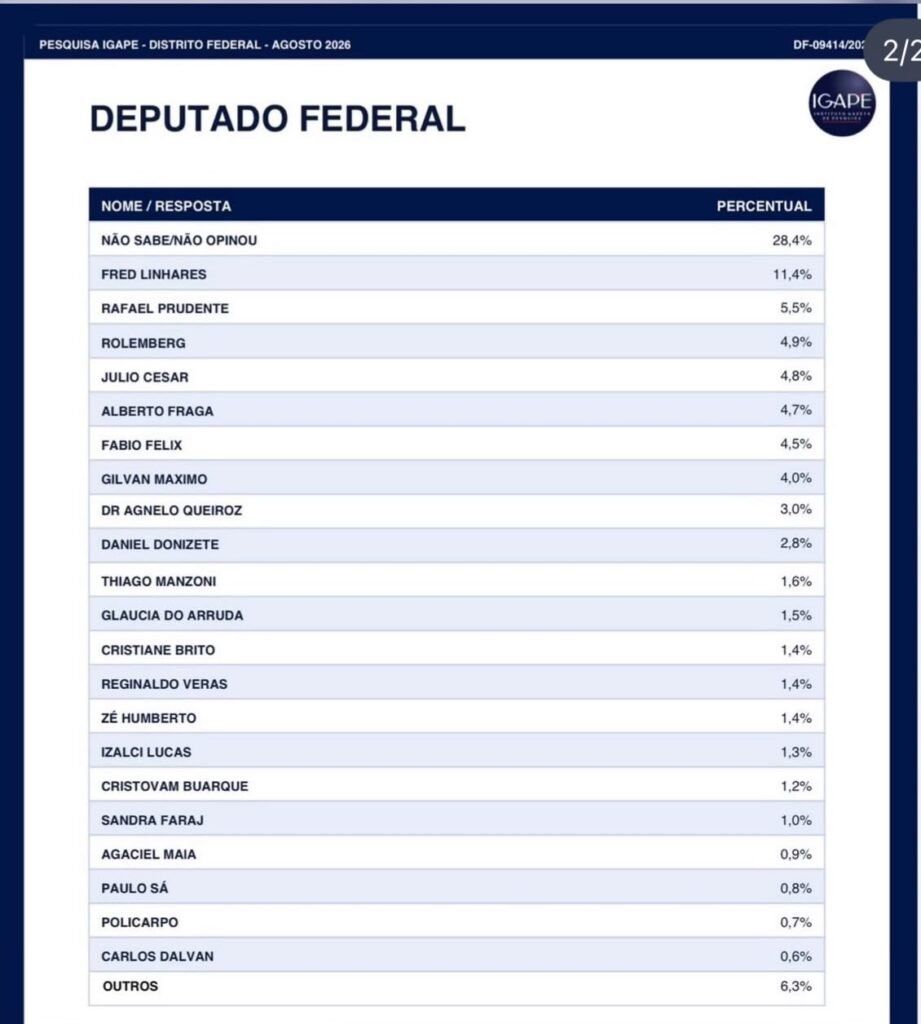Click the IGAPE circular logo
The height and width of the screenshot is (1024, 921).
[842, 103]
